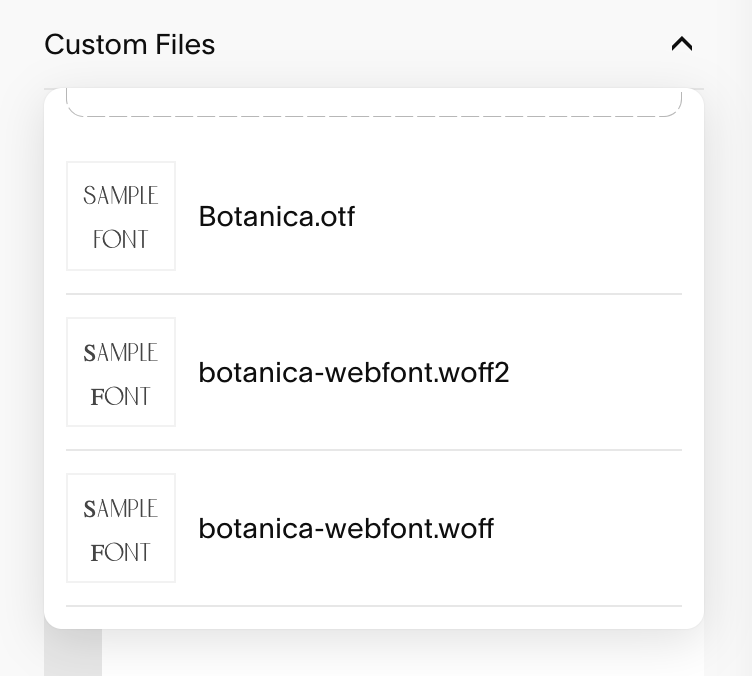Click FONT text in Botanica.otf thumbnail
This screenshot has width=752, height=676.
tap(120, 239)
